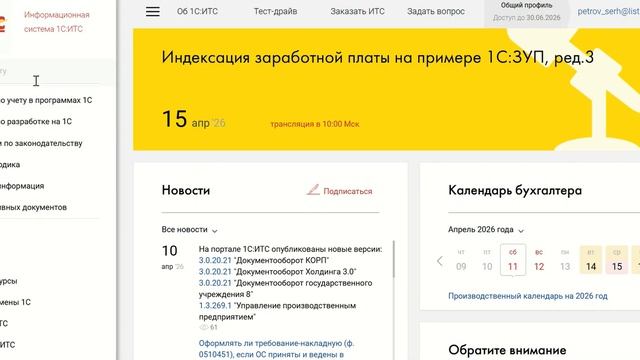Open sidebar item about разработке на 1С
This screenshot has width=640, height=360.
click(36, 121)
